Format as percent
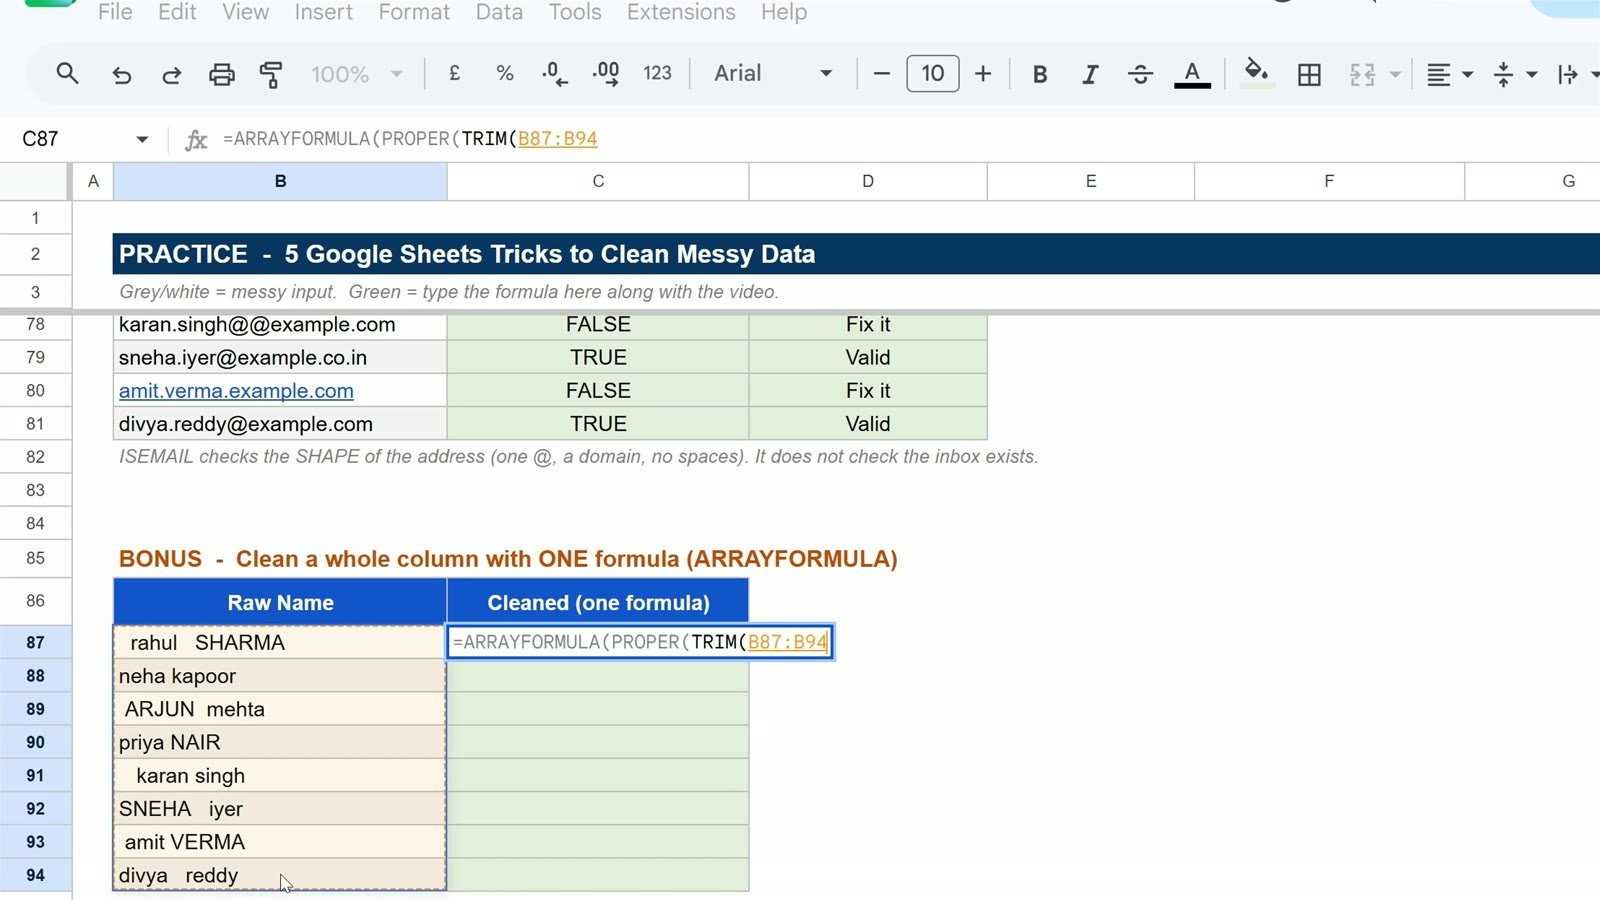 tap(504, 73)
